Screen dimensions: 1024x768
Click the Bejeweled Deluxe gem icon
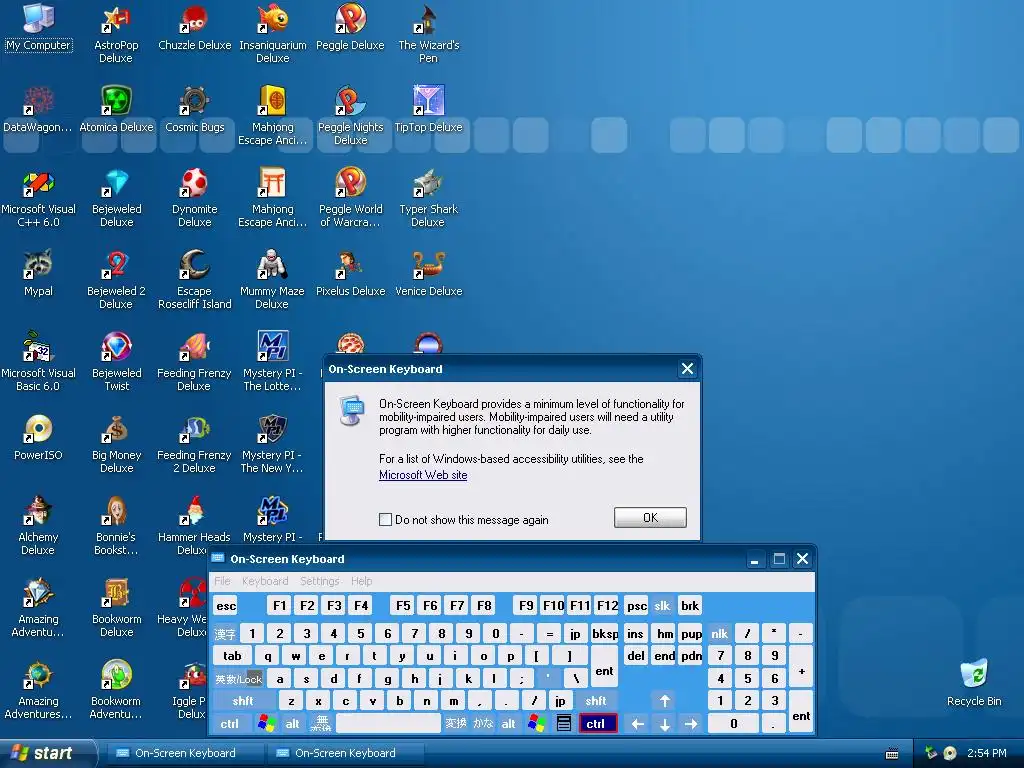pyautogui.click(x=116, y=197)
